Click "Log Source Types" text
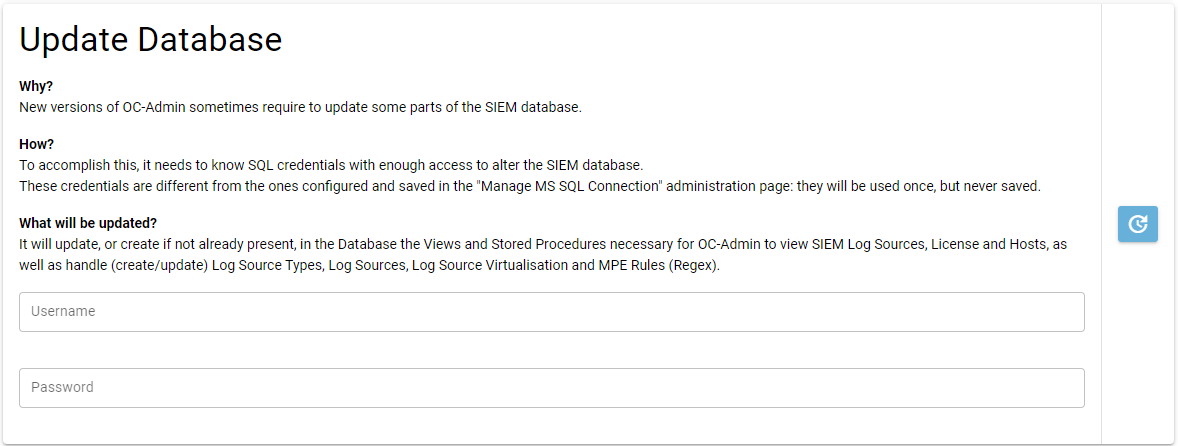Image resolution: width=1178 pixels, height=446 pixels. coord(266,266)
